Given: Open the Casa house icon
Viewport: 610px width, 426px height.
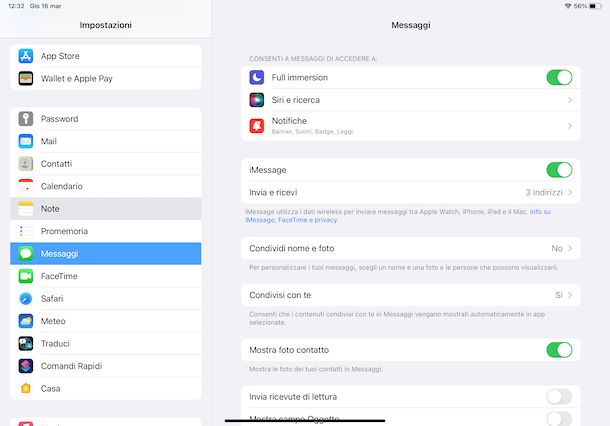Looking at the screenshot, I should pyautogui.click(x=26, y=389).
